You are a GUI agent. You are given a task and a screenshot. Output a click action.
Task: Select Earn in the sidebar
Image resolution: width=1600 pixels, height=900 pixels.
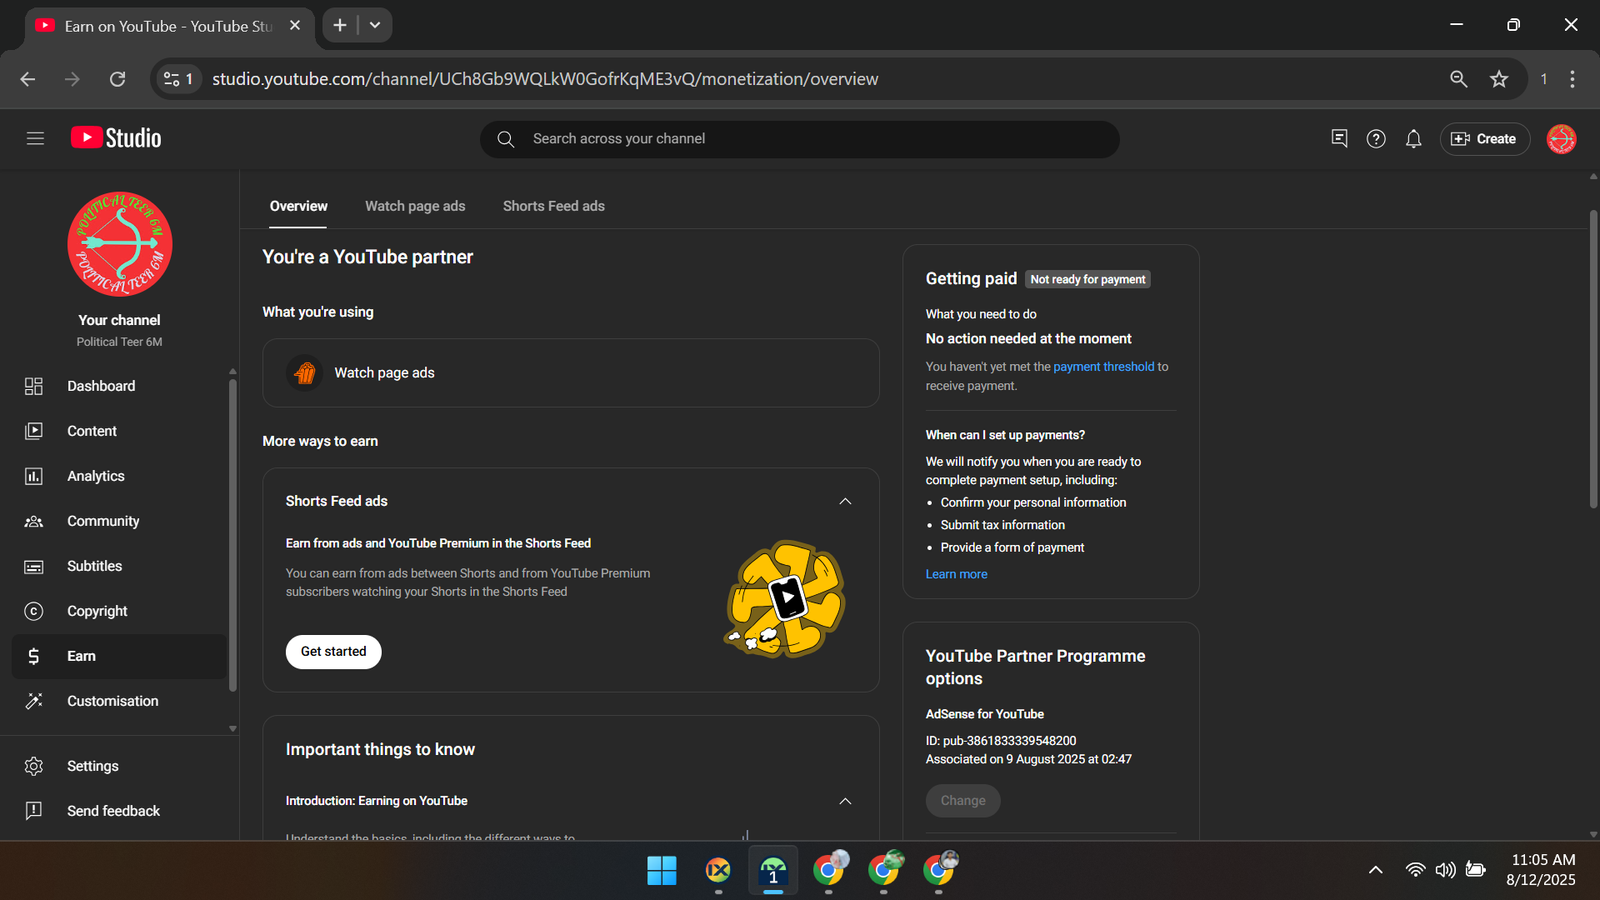(120, 656)
